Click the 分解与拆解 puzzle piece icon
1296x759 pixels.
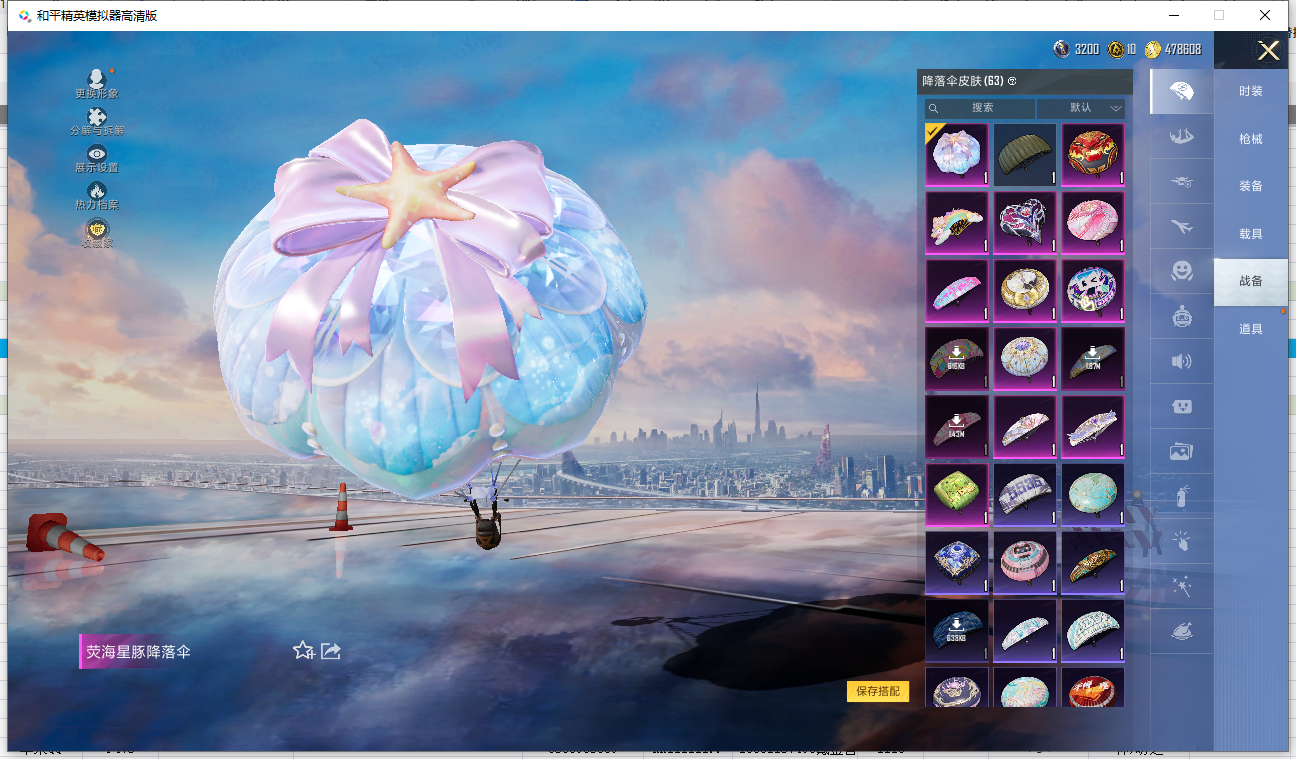pyautogui.click(x=97, y=116)
